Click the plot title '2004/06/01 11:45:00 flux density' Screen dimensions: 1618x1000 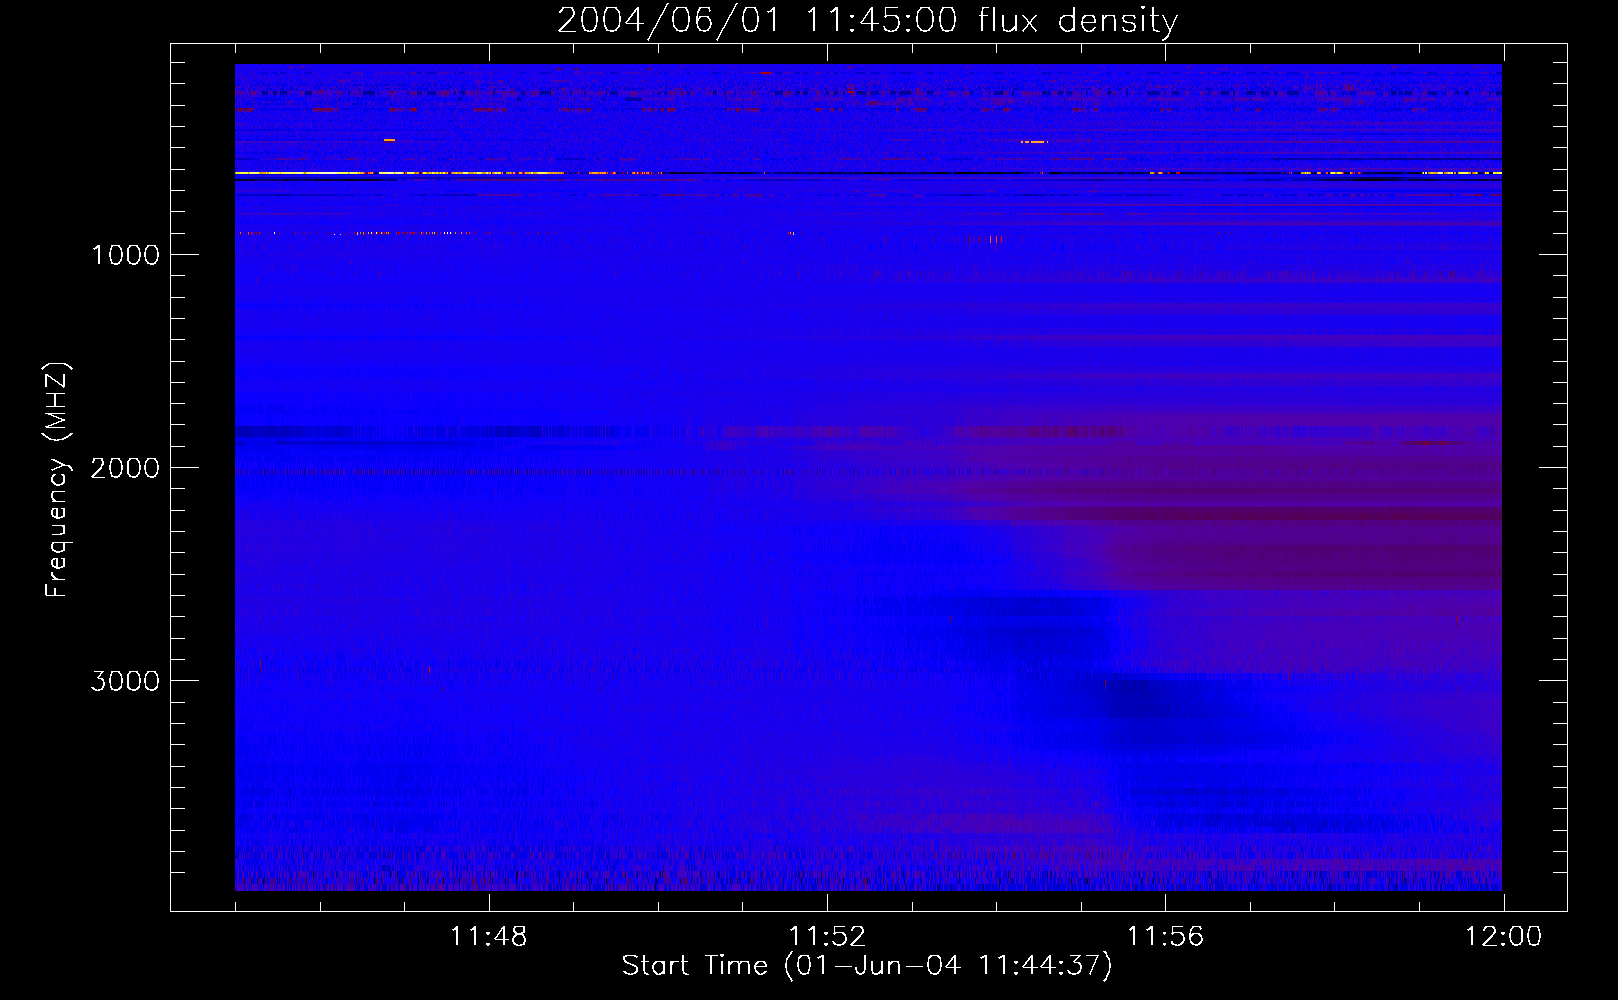pyautogui.click(x=867, y=20)
